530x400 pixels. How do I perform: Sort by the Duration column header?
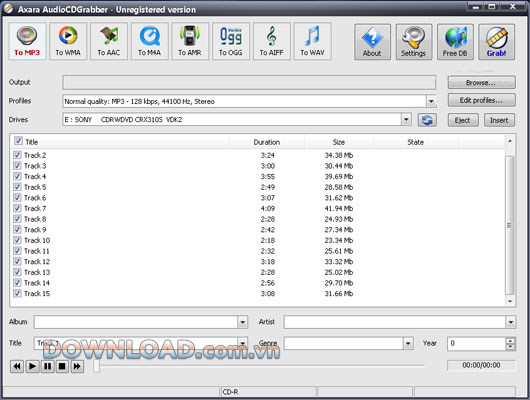pos(267,142)
